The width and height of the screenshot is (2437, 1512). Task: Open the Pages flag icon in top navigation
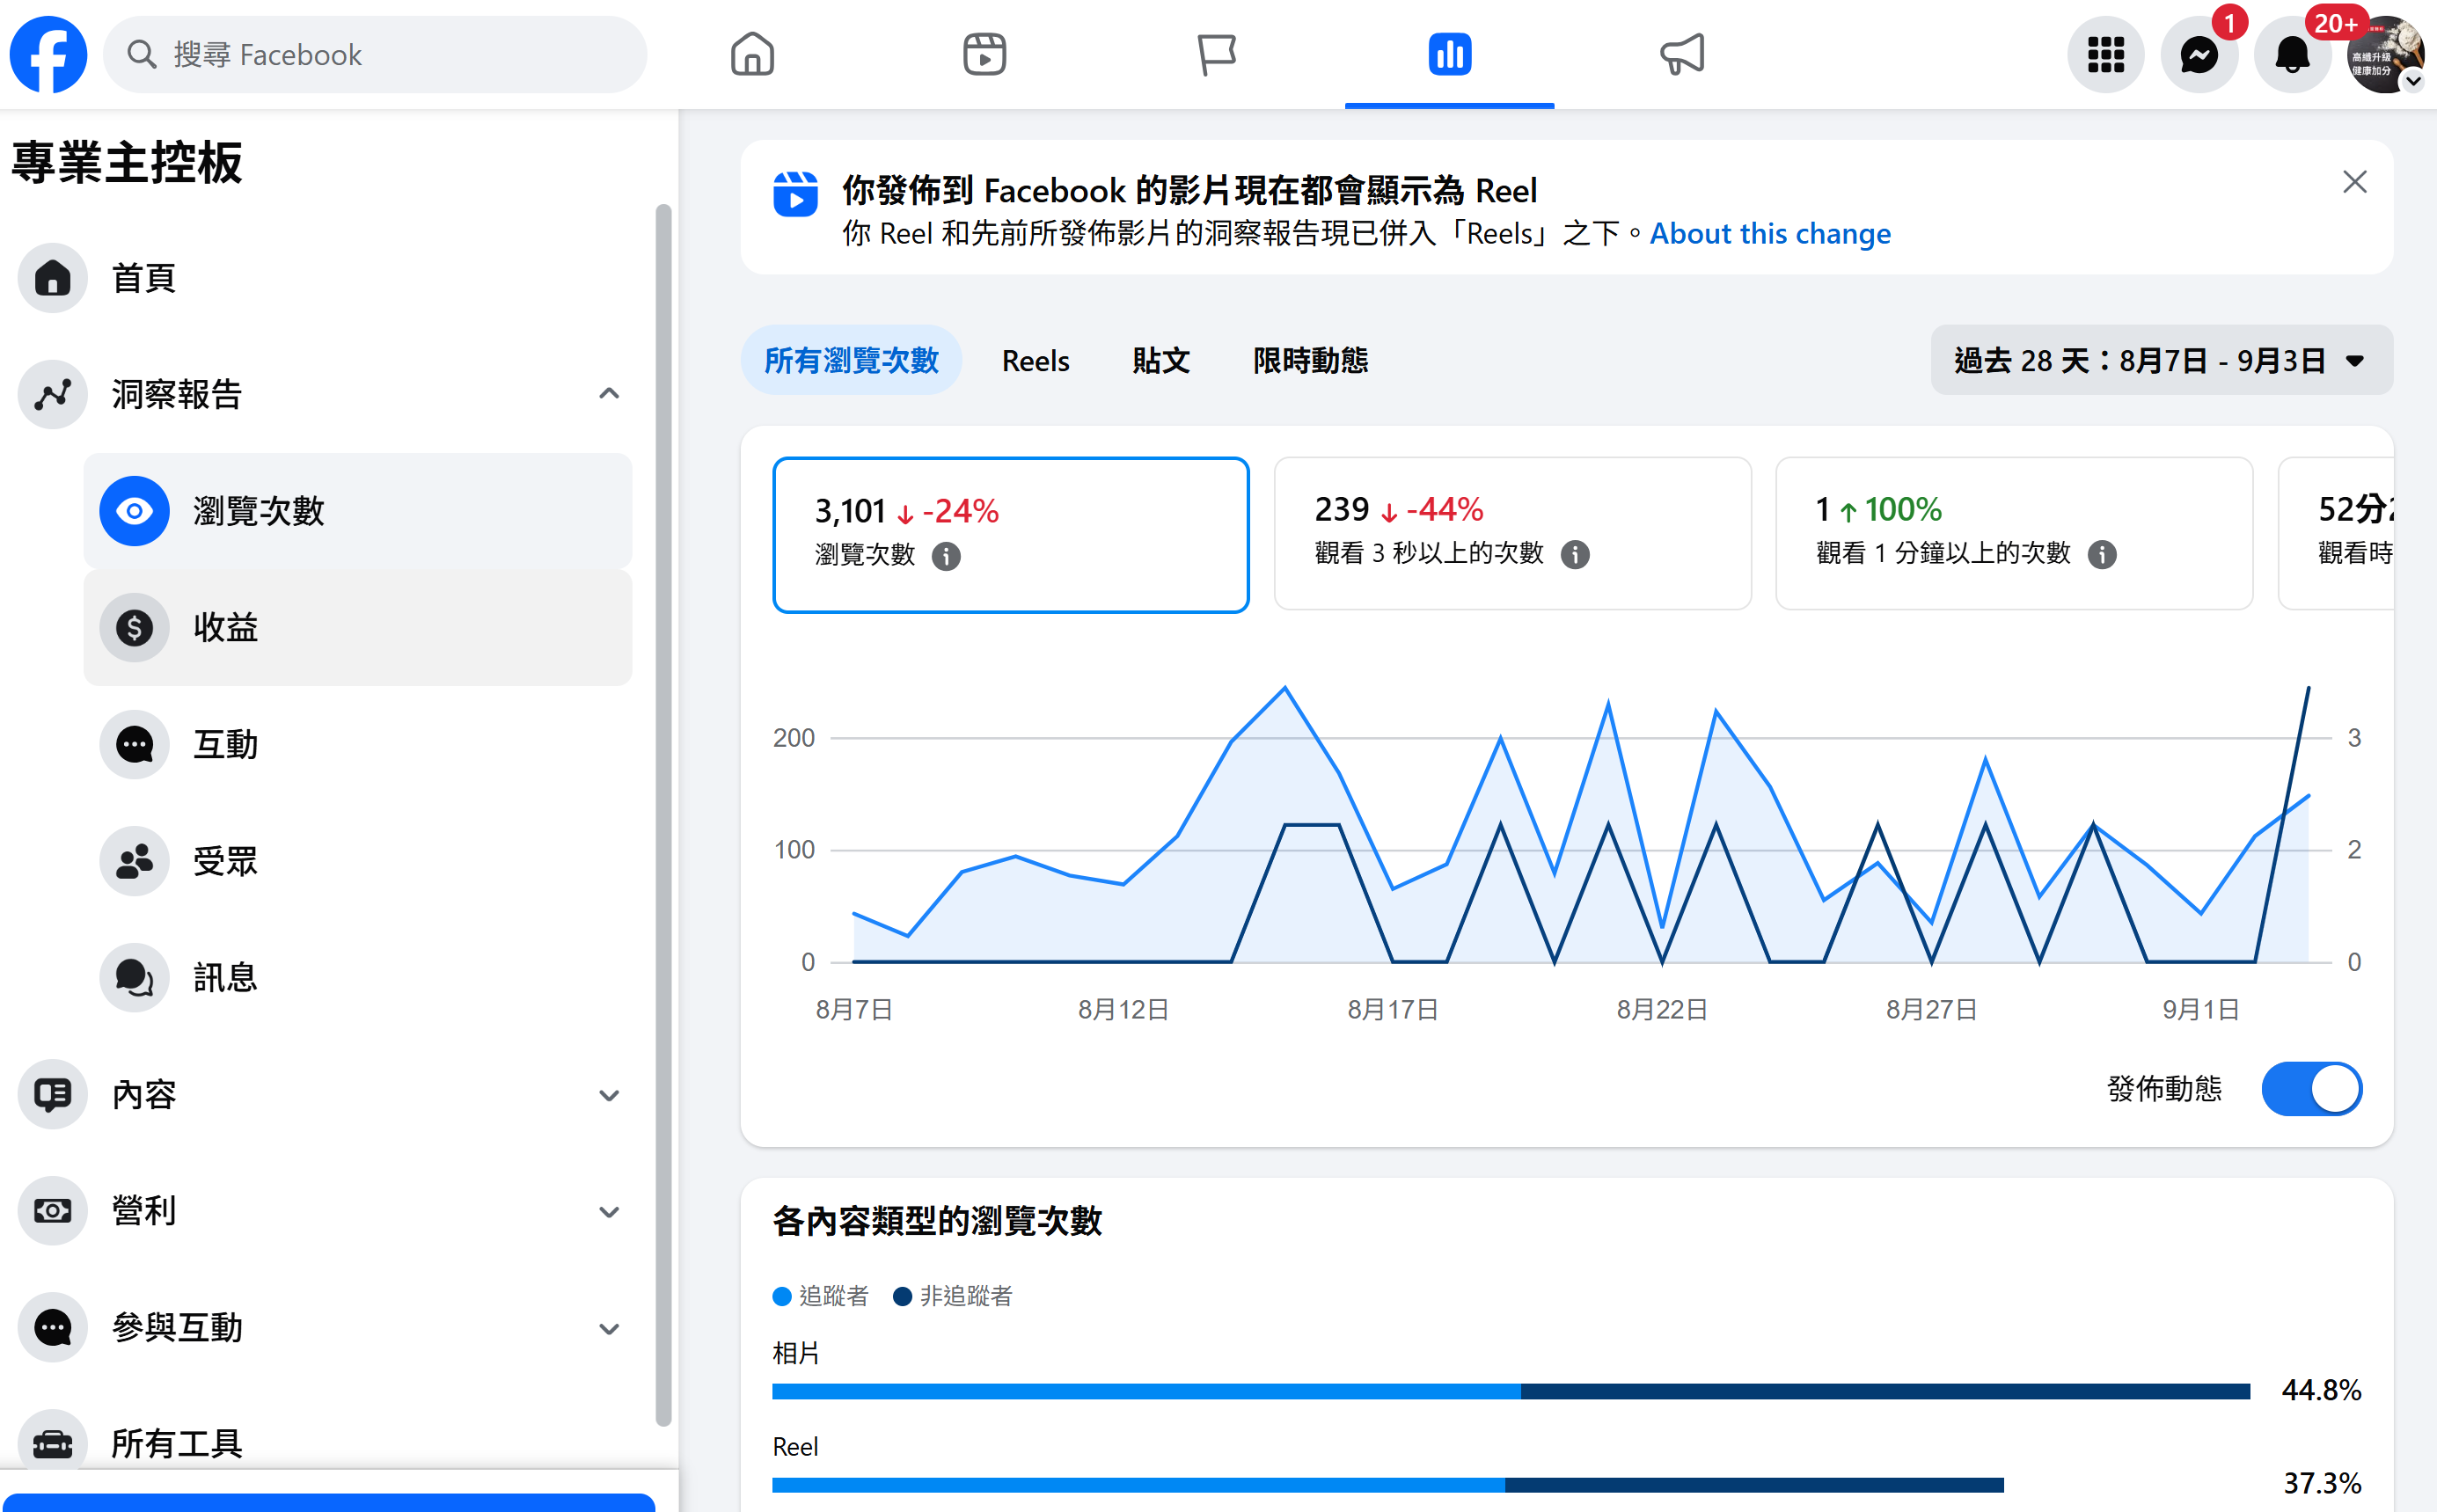[x=1217, y=54]
